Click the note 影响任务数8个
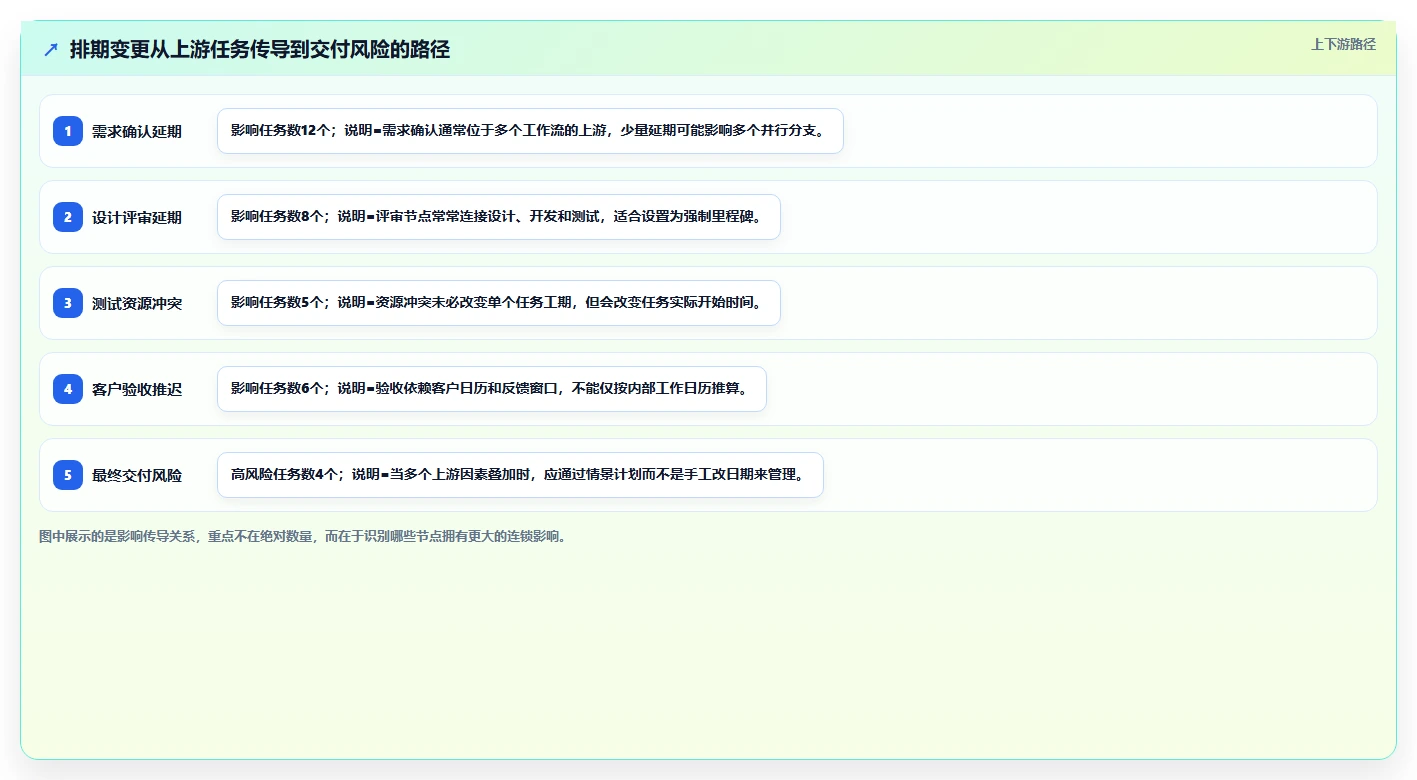1417x780 pixels. coord(499,217)
